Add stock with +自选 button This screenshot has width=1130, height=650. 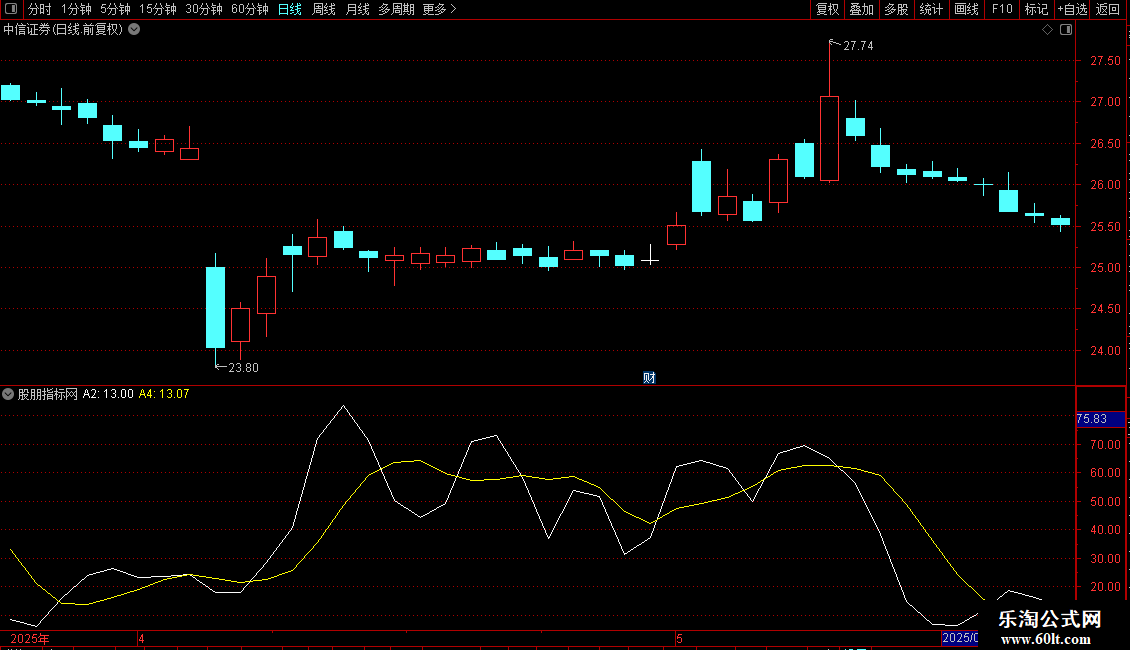point(1072,9)
